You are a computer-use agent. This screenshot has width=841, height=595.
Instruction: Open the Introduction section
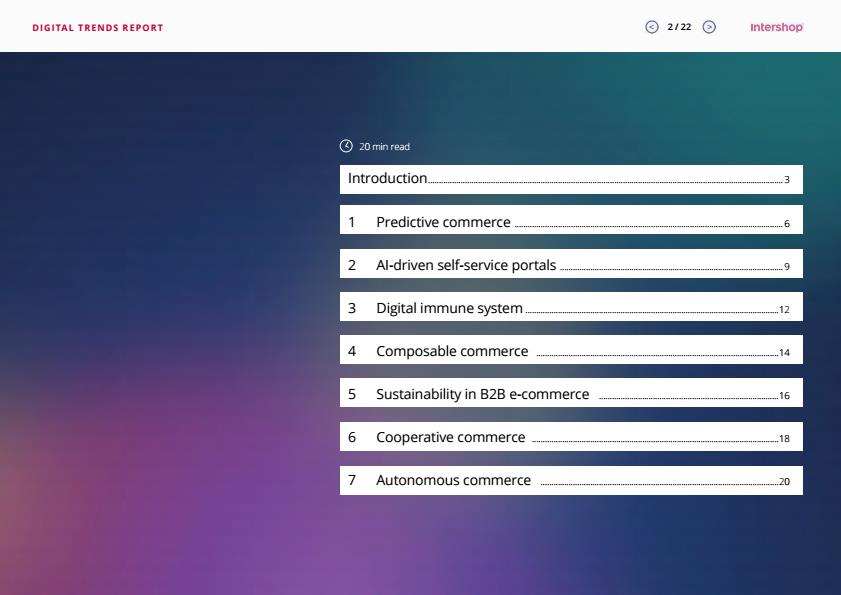(571, 179)
